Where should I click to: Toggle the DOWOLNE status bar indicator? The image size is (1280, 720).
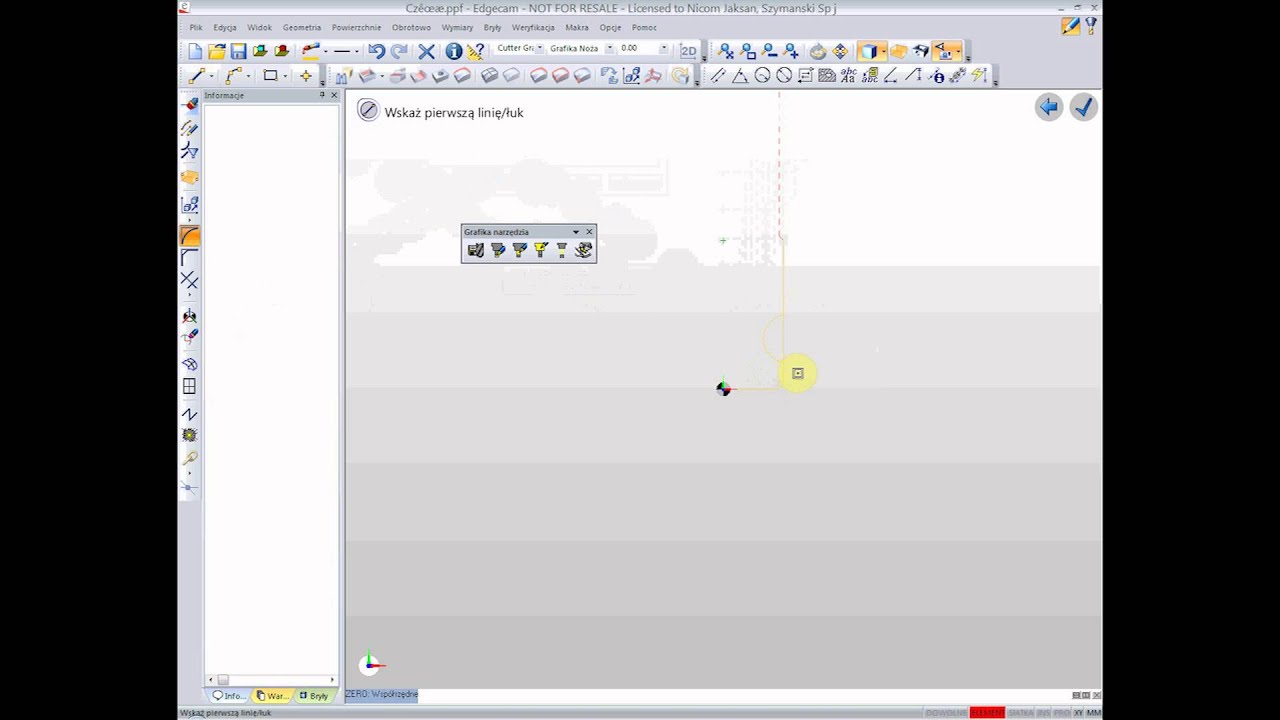coord(946,712)
